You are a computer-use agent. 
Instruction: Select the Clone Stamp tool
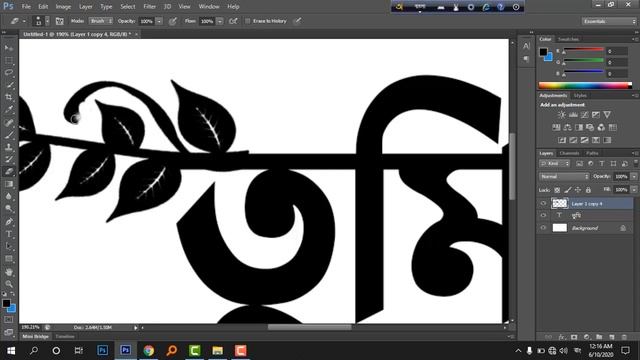tap(9, 147)
